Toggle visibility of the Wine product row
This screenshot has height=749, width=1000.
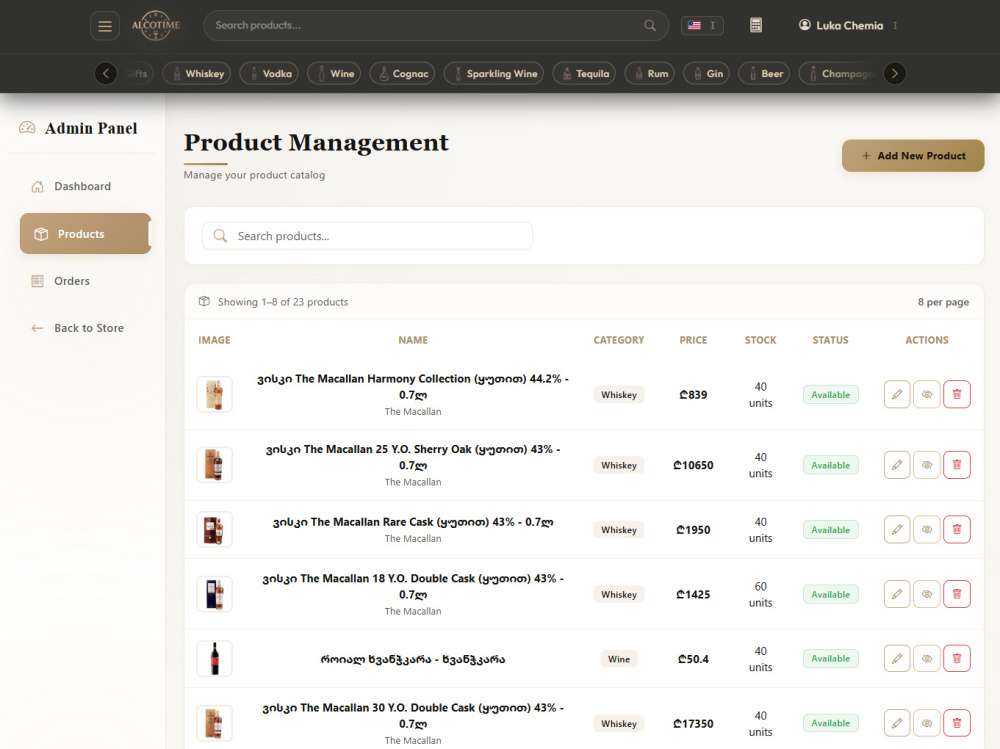[927, 658]
